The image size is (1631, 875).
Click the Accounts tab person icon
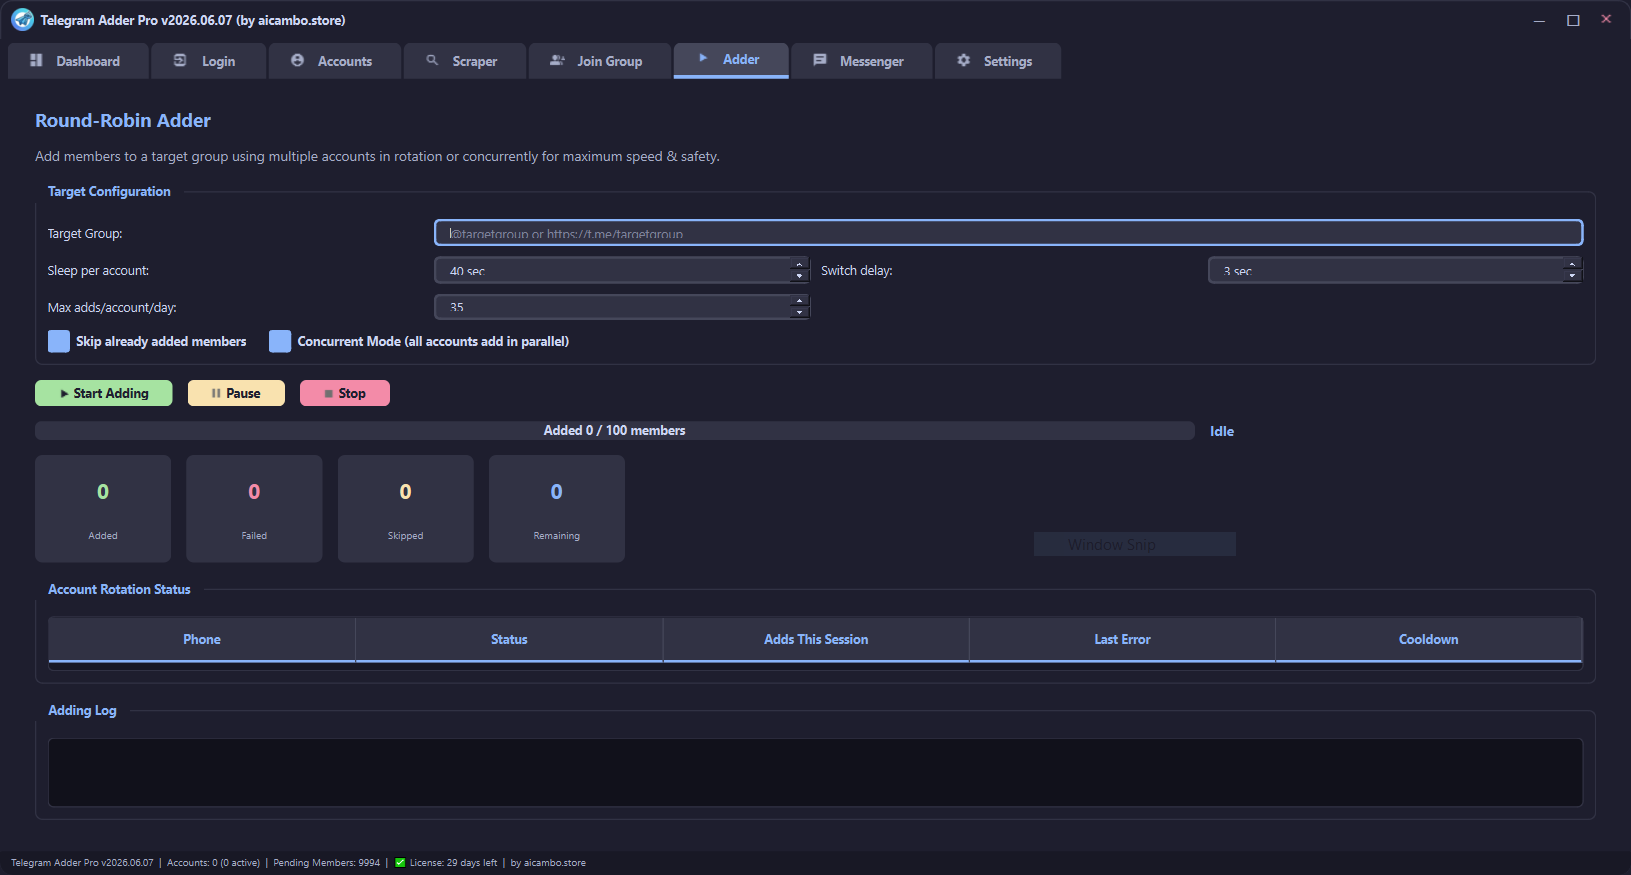point(297,60)
